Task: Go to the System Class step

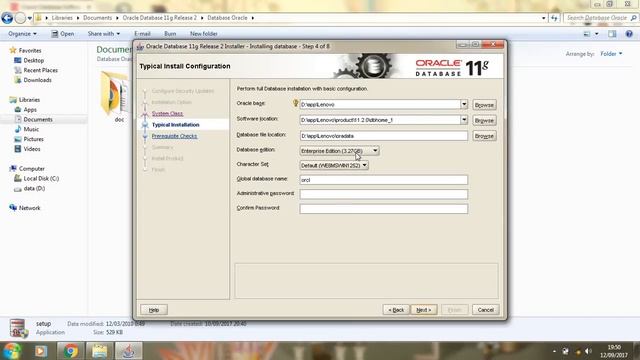Action: [x=167, y=113]
